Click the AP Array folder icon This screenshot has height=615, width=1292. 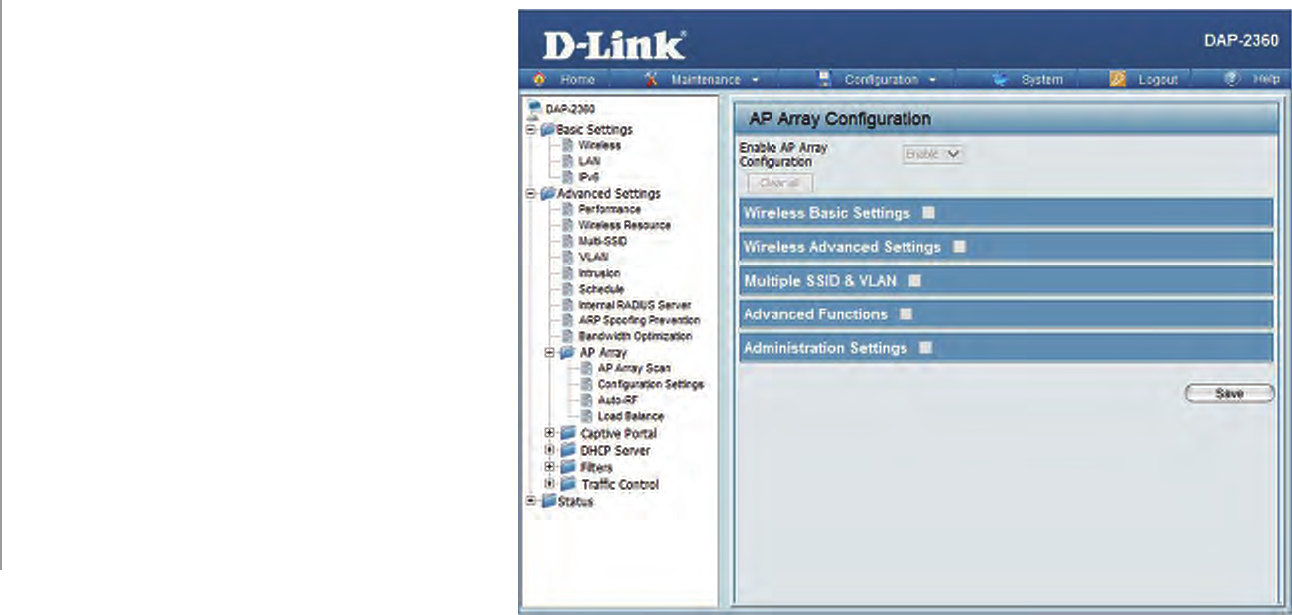[567, 352]
